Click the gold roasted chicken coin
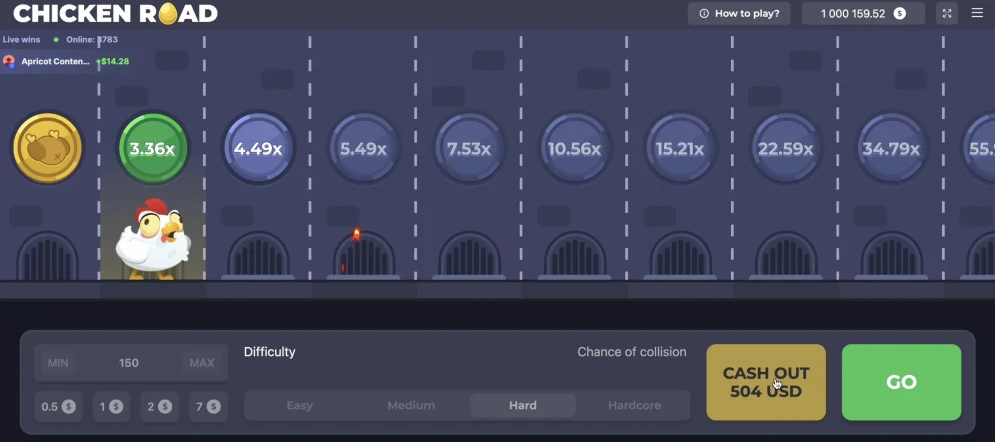The width and height of the screenshot is (995, 442). pyautogui.click(x=48, y=148)
